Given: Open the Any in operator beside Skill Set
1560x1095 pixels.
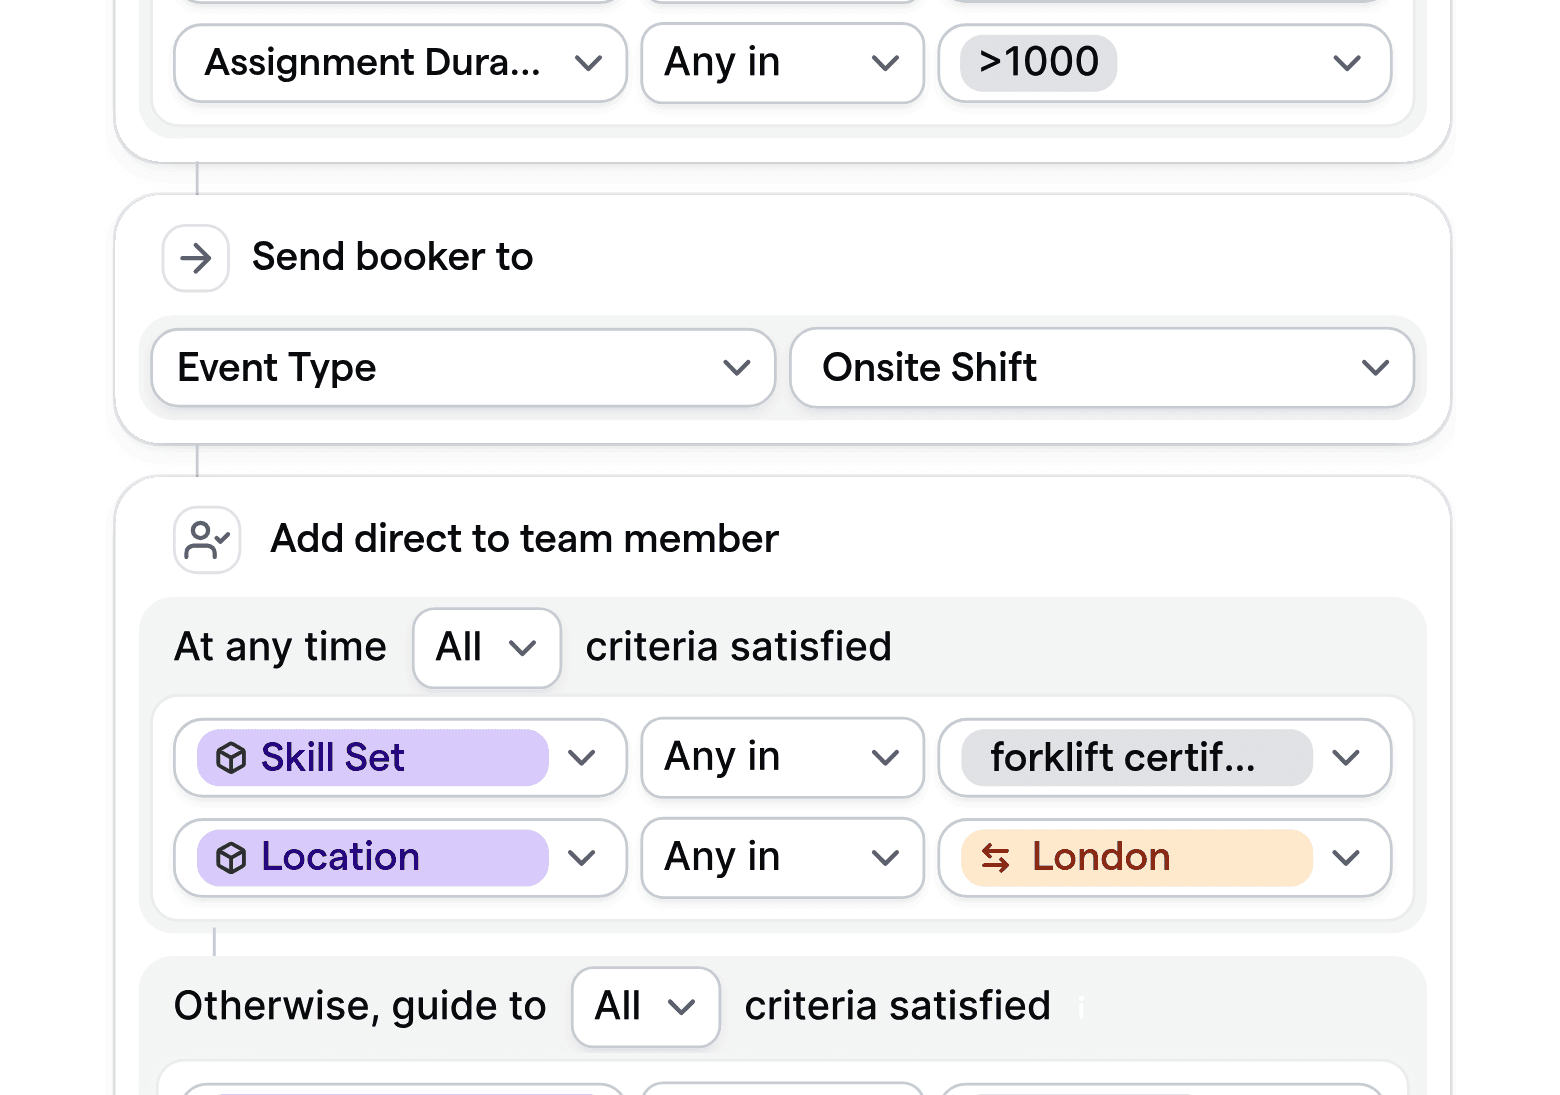Looking at the screenshot, I should [782, 757].
